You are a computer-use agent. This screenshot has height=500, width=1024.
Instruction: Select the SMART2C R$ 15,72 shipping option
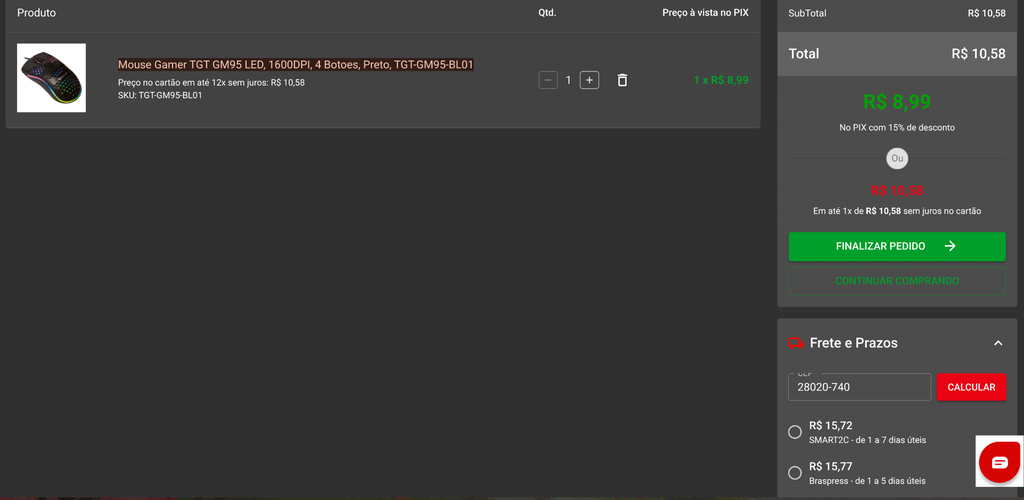pyautogui.click(x=795, y=432)
